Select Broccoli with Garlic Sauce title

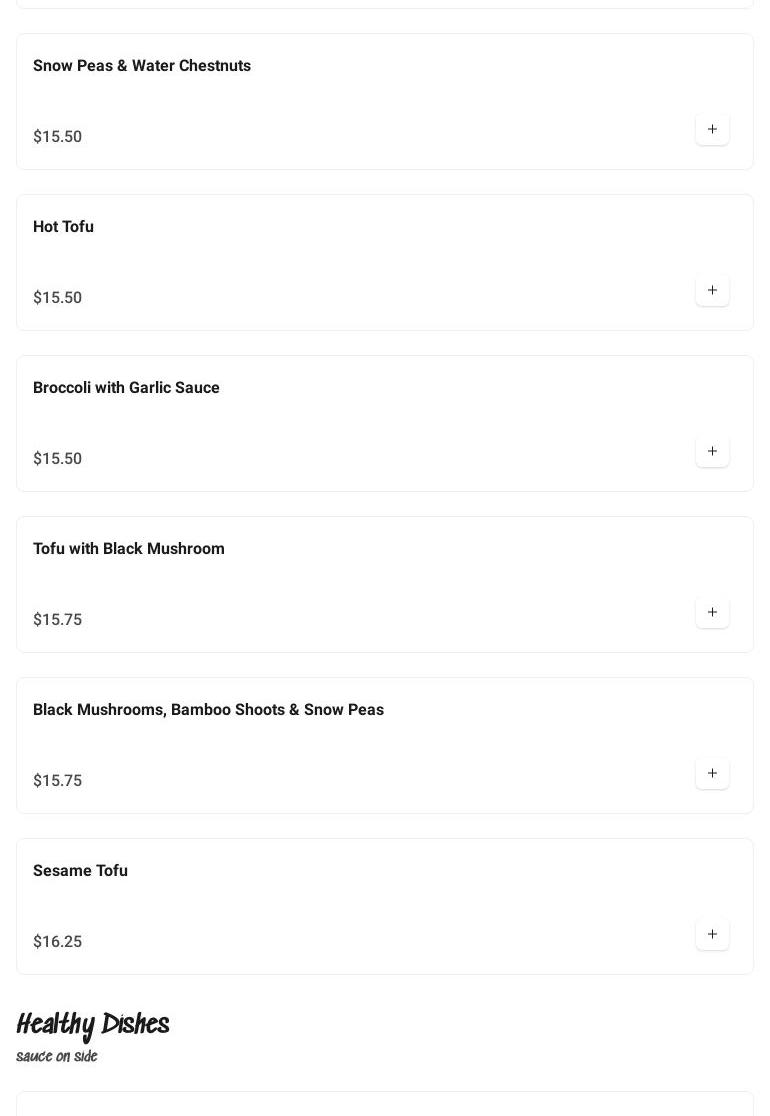tap(126, 388)
